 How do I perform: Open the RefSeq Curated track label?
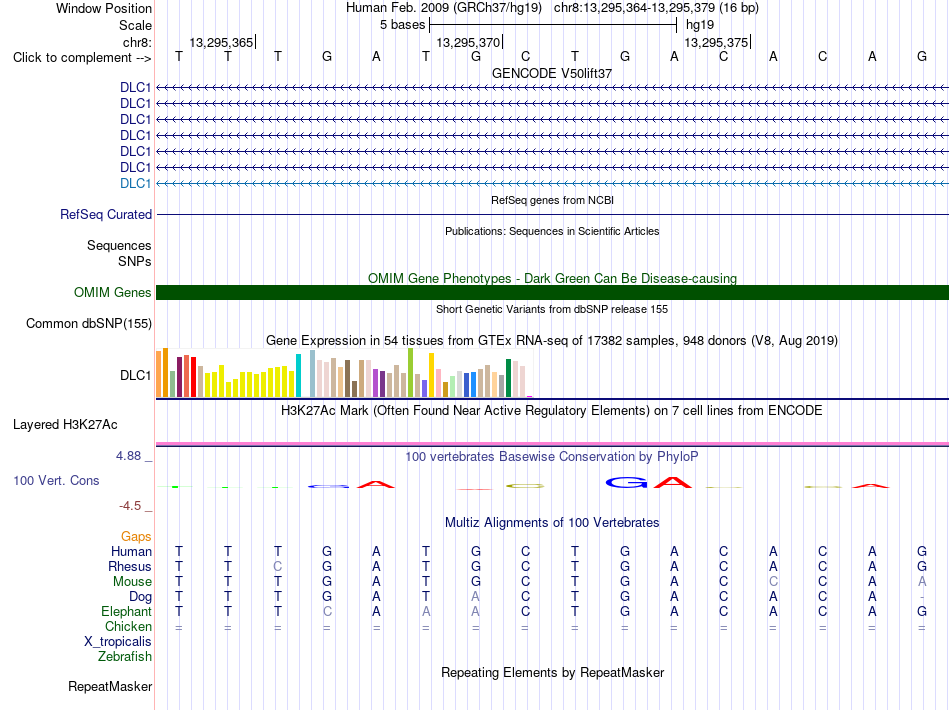click(106, 214)
